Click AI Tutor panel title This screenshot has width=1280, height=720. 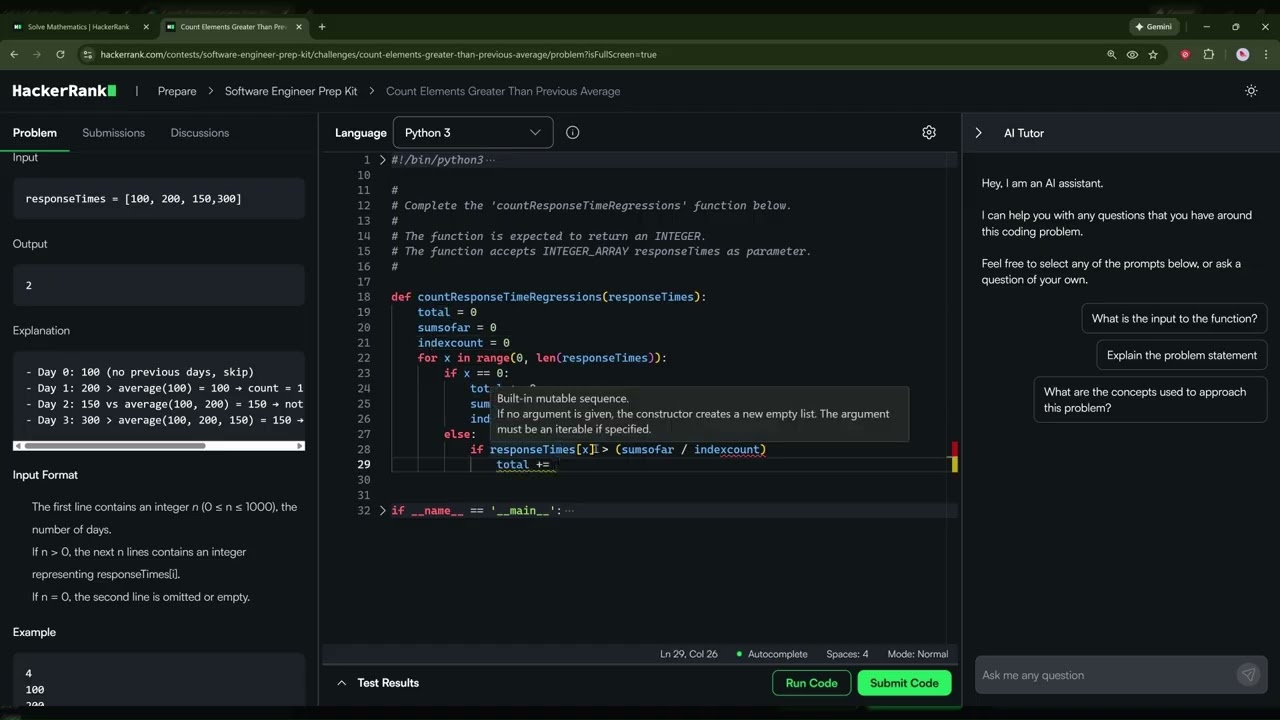(1024, 133)
